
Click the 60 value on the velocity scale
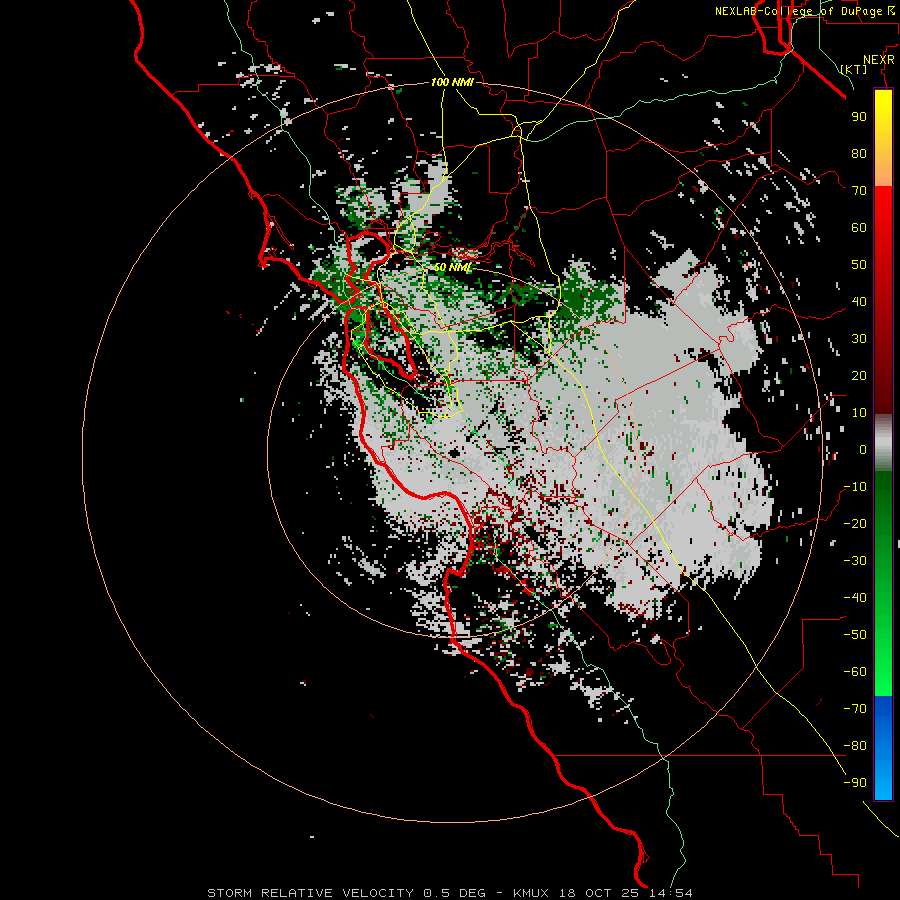[x=859, y=228]
